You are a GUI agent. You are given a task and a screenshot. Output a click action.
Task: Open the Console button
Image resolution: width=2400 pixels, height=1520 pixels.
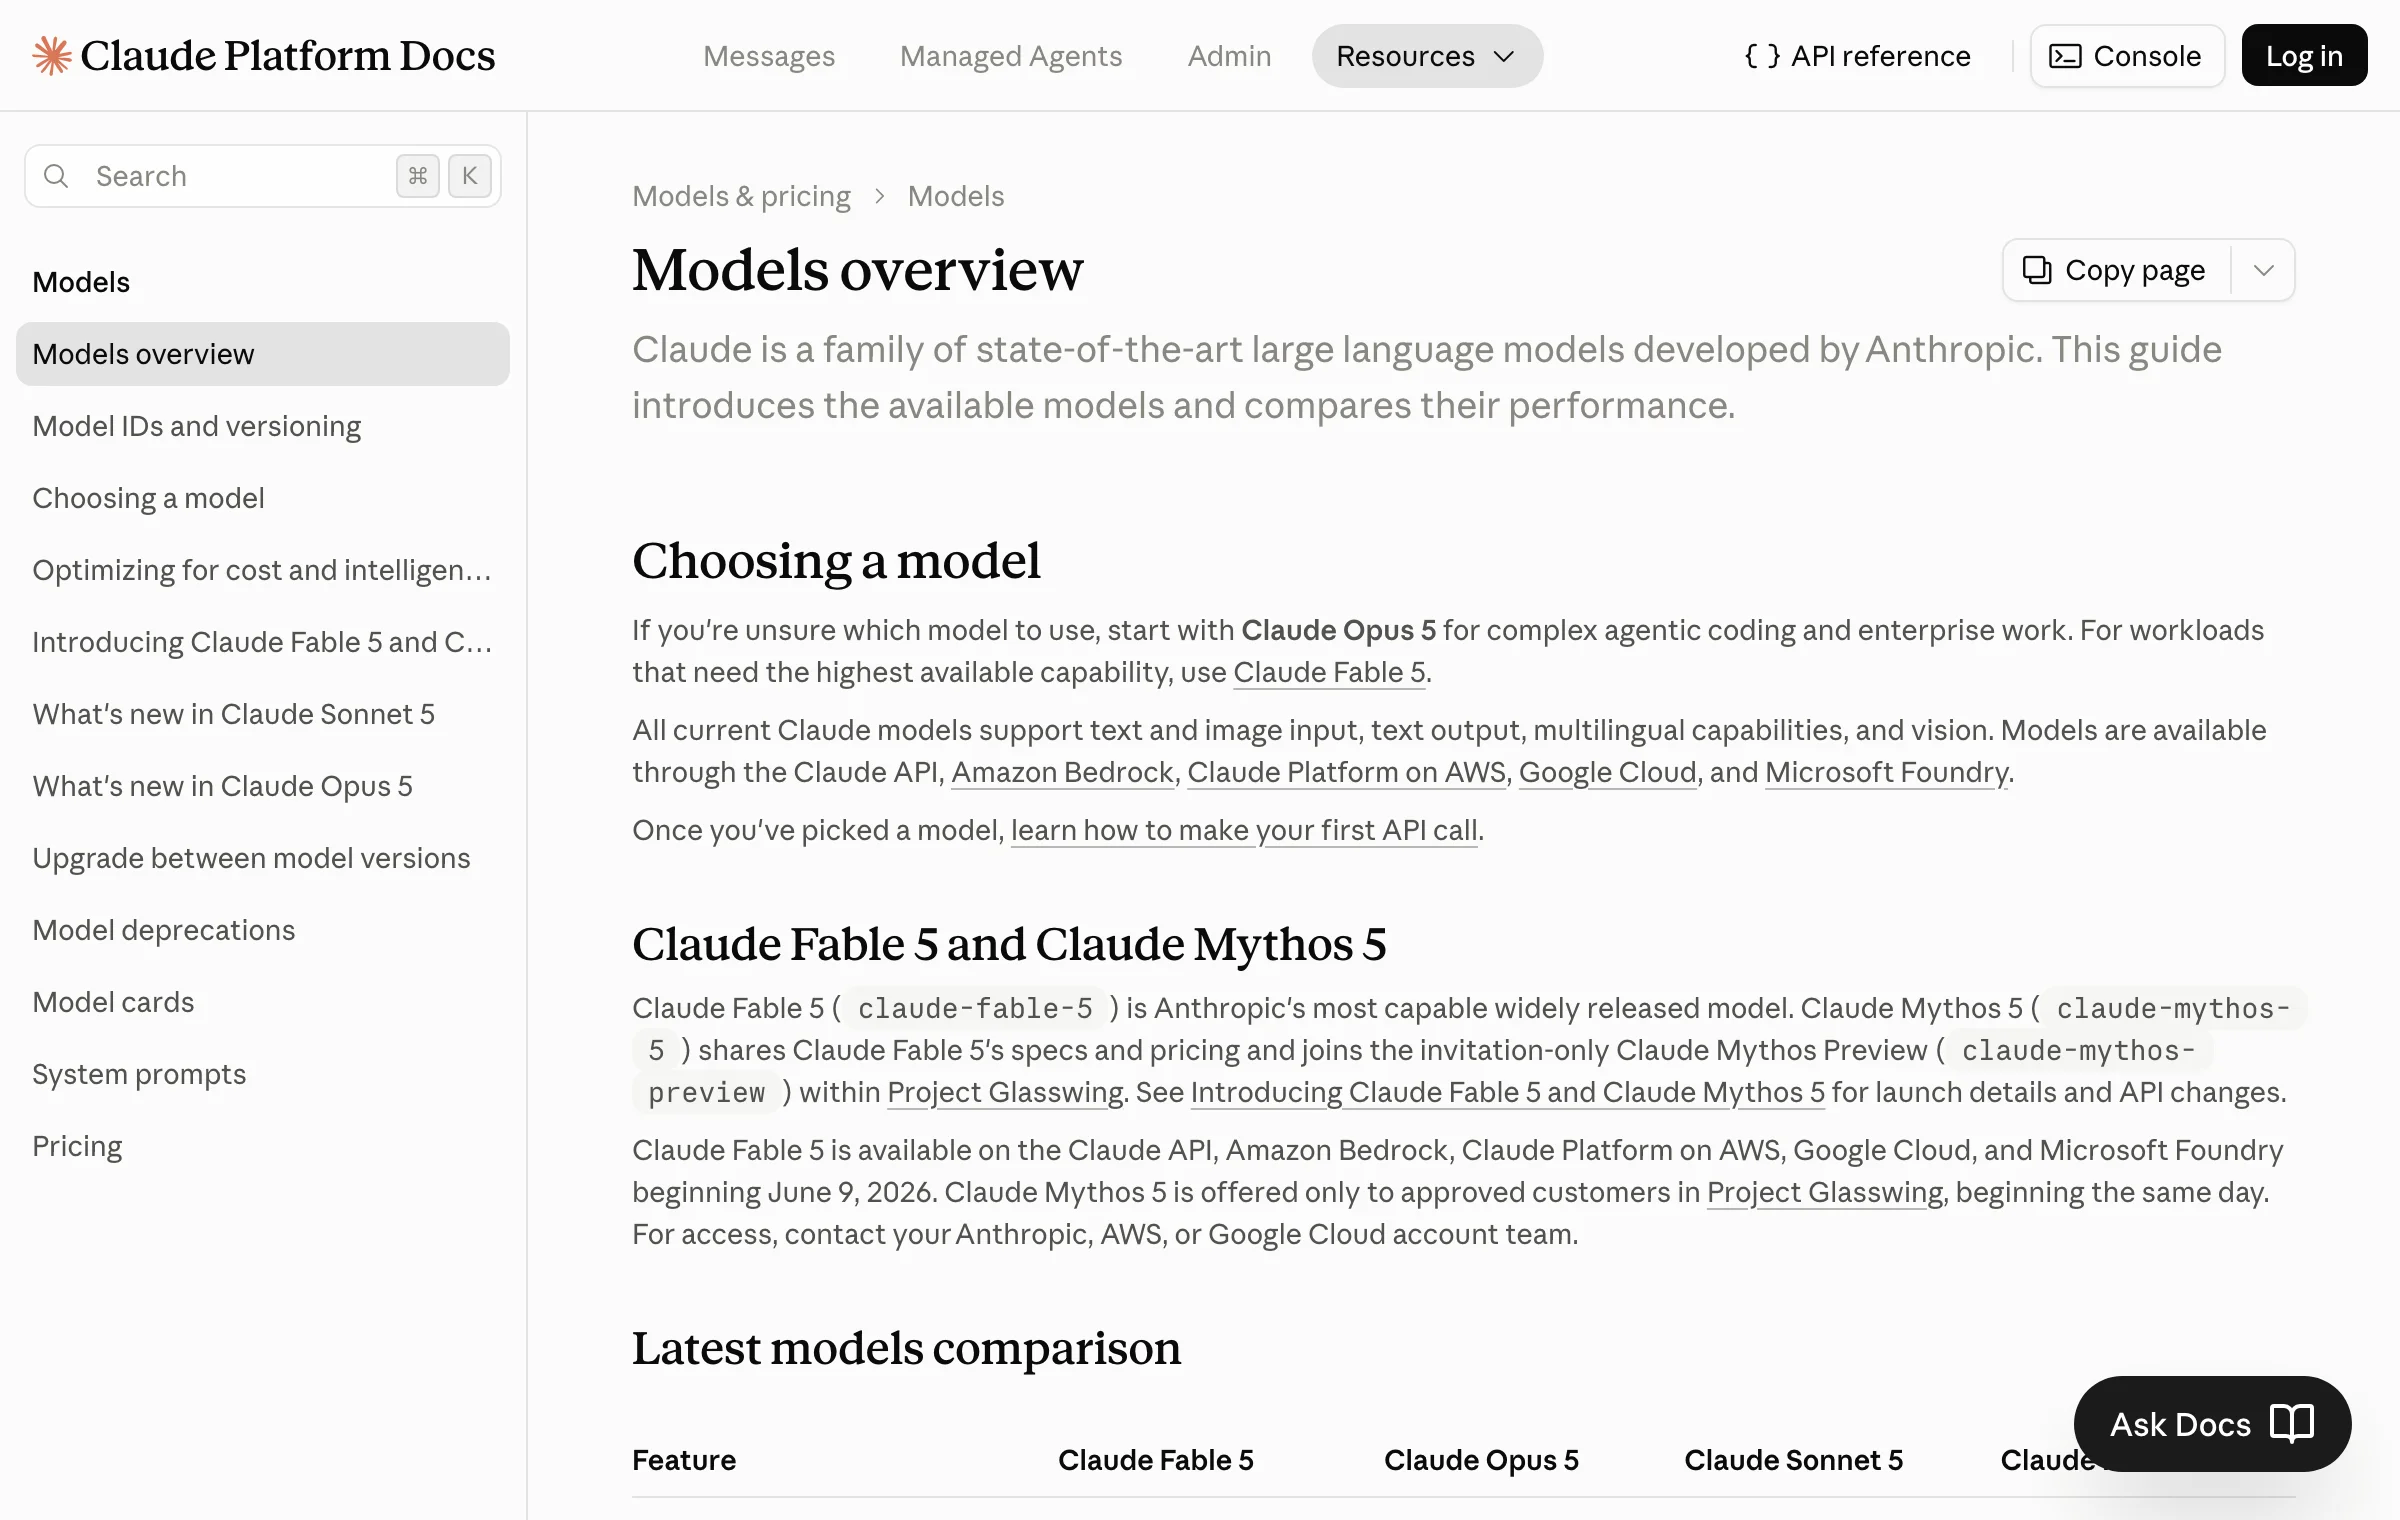pos(2127,56)
